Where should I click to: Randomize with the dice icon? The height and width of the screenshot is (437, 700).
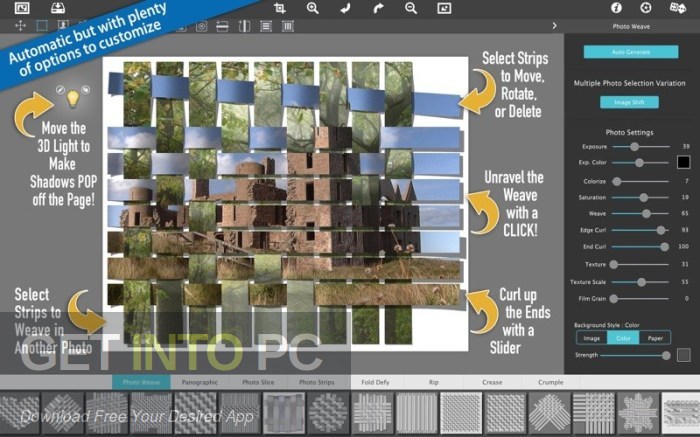pyautogui.click(x=677, y=8)
